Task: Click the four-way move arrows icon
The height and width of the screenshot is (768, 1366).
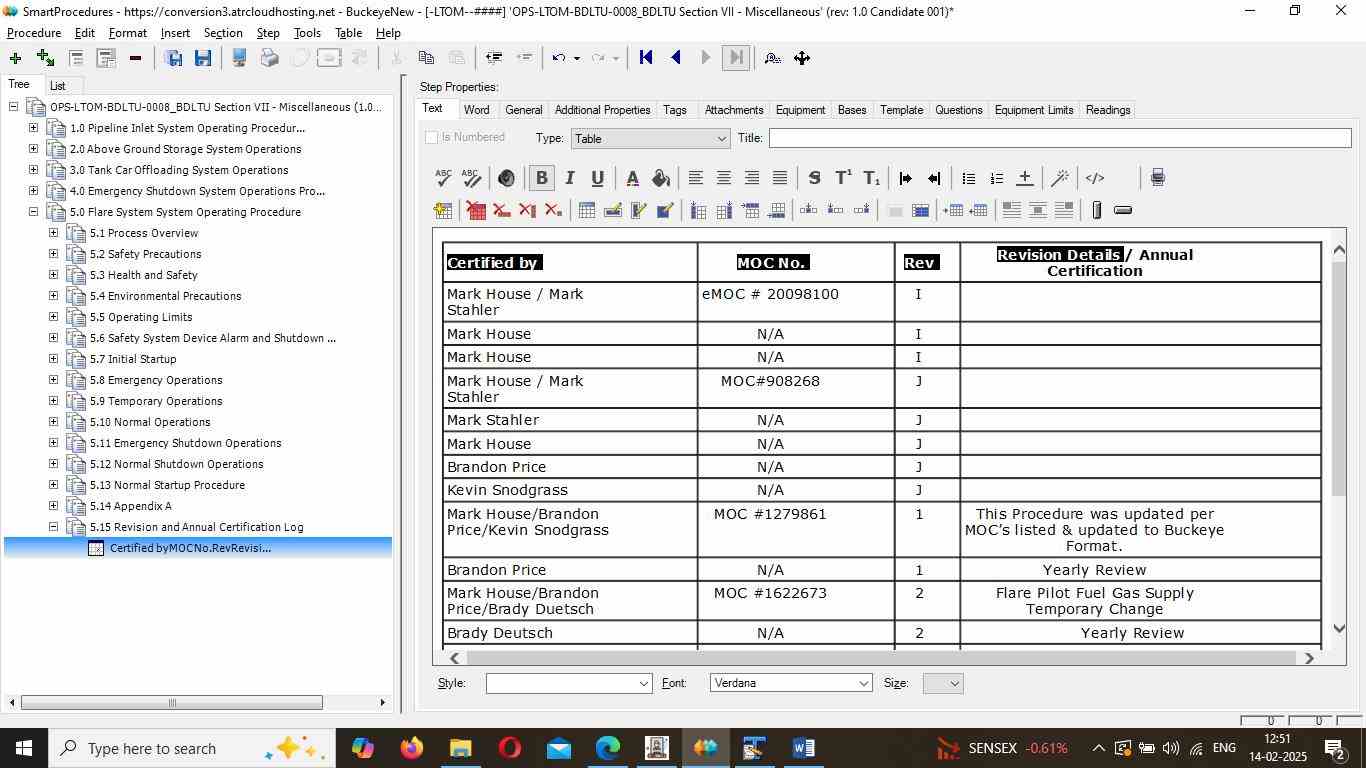Action: pos(802,58)
